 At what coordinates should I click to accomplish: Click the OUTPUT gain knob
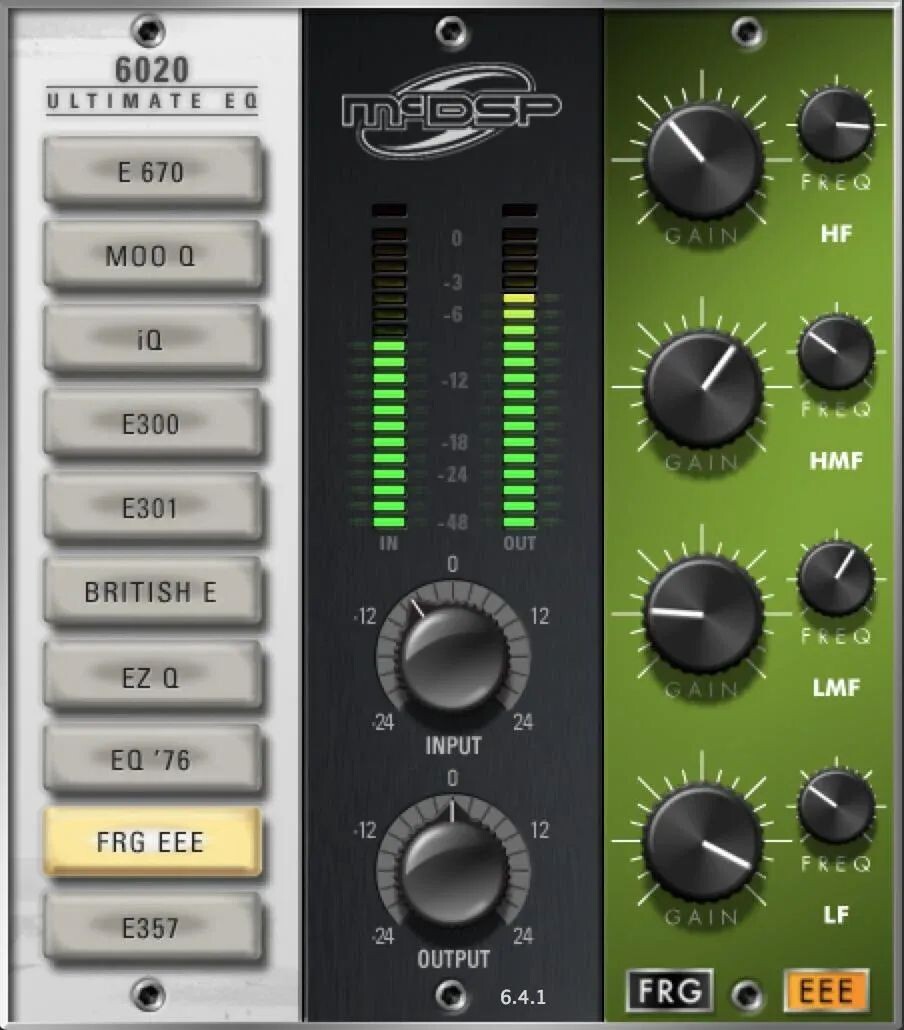[x=453, y=870]
